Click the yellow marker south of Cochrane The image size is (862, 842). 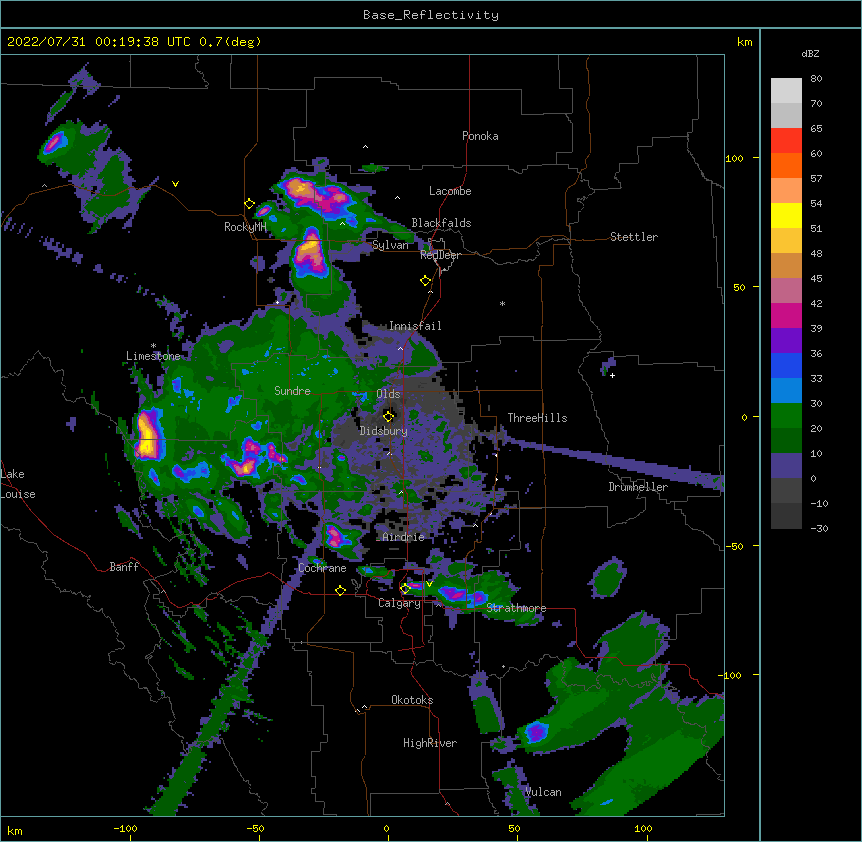tap(340, 590)
